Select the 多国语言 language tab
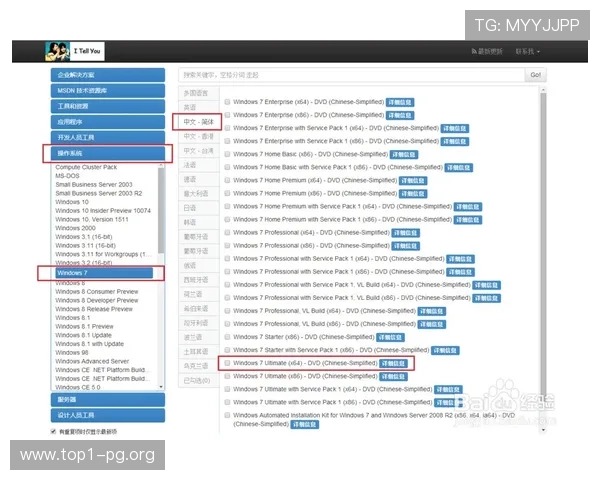 pyautogui.click(x=199, y=93)
